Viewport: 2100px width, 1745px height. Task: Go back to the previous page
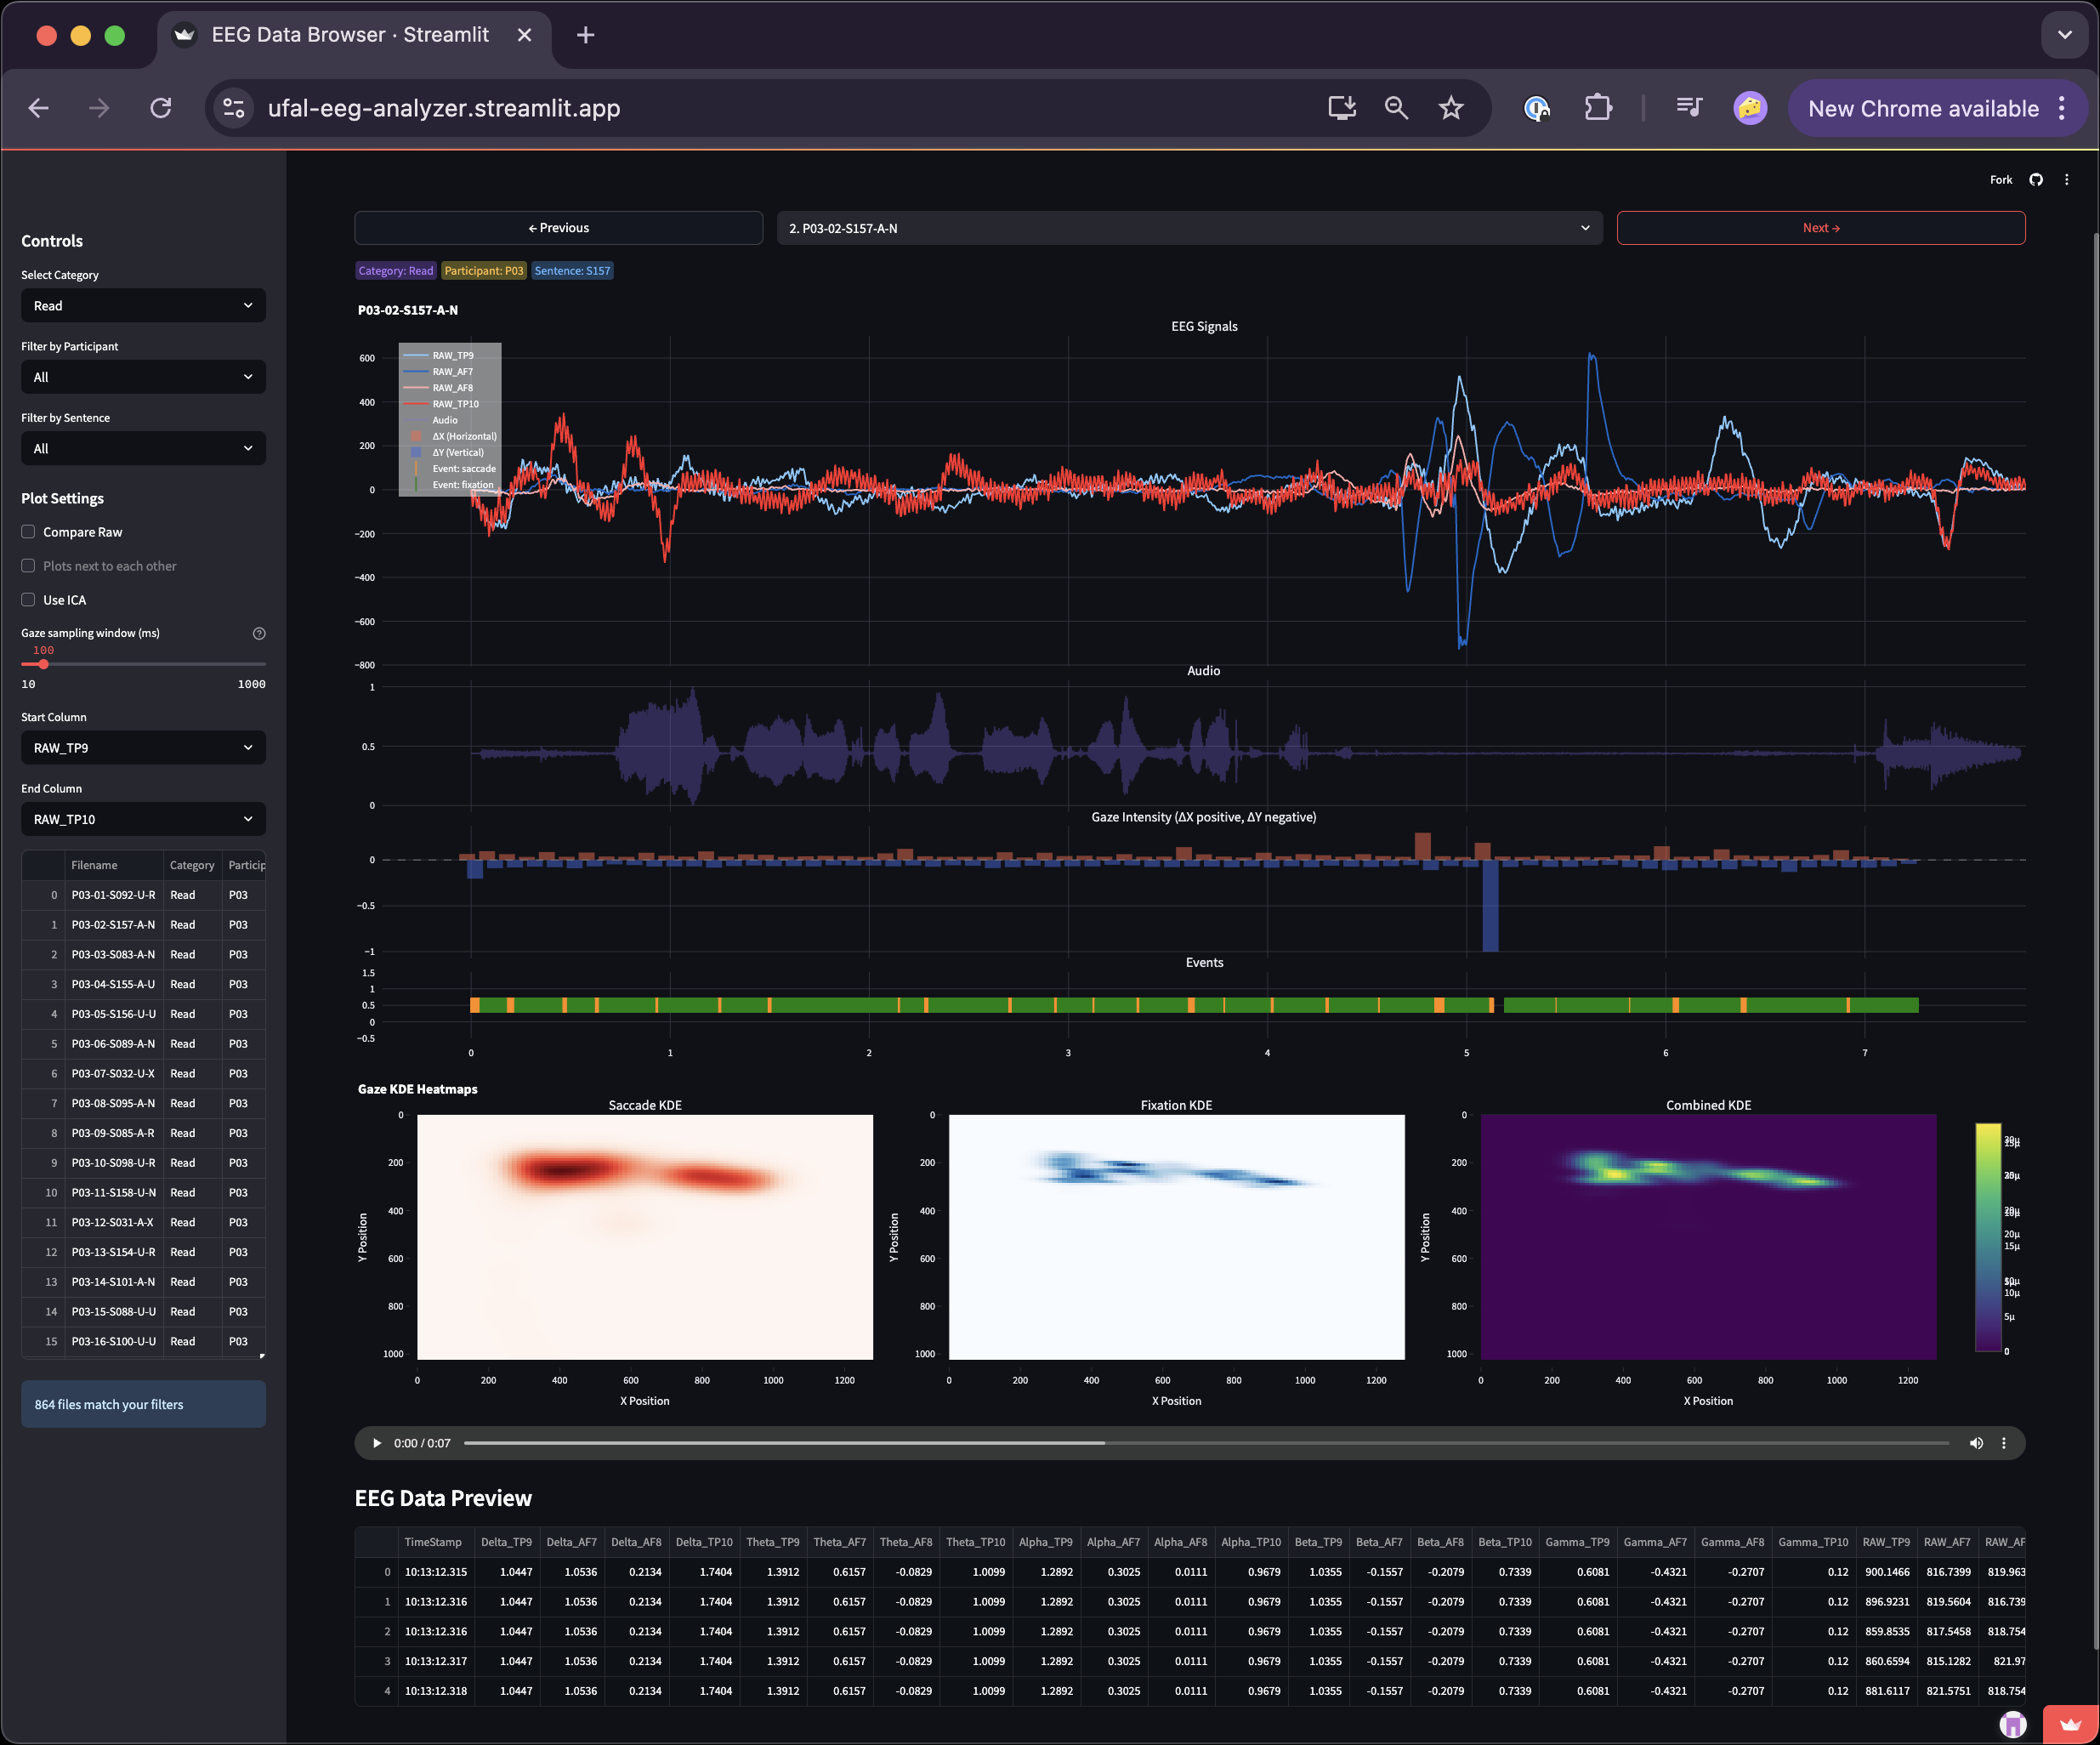tap(39, 108)
